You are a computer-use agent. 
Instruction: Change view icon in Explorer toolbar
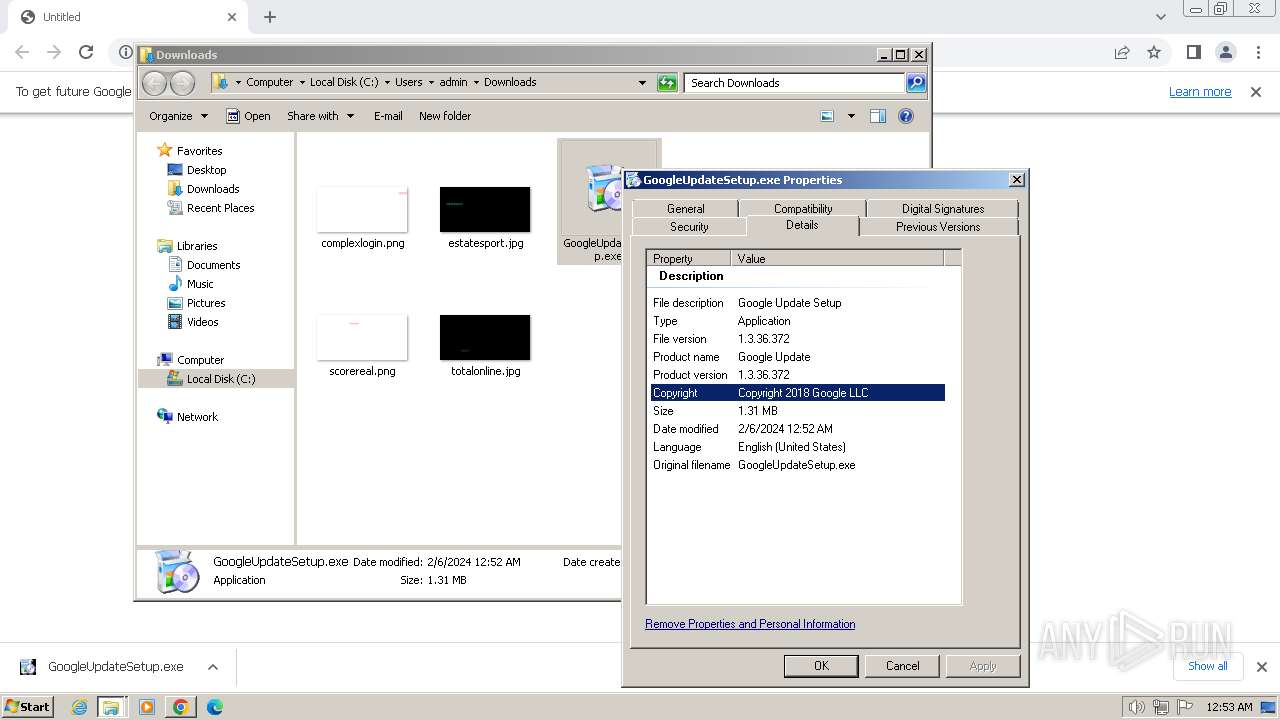[x=827, y=116]
